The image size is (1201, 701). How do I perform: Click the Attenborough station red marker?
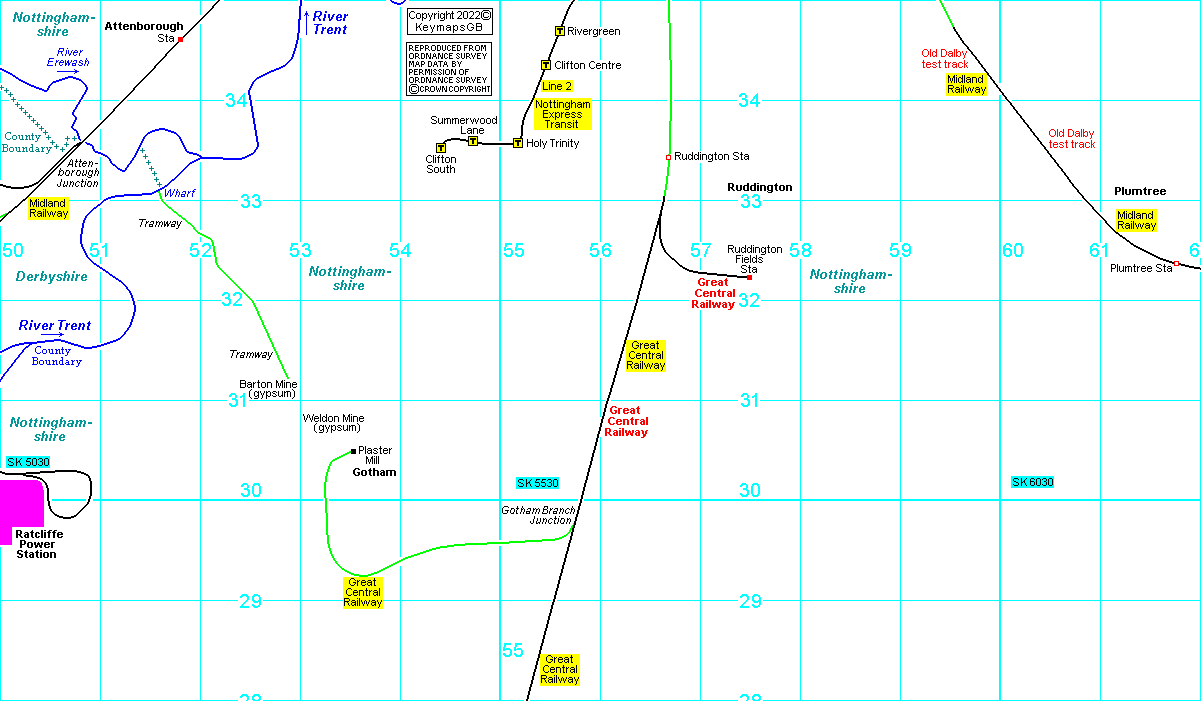pos(181,39)
